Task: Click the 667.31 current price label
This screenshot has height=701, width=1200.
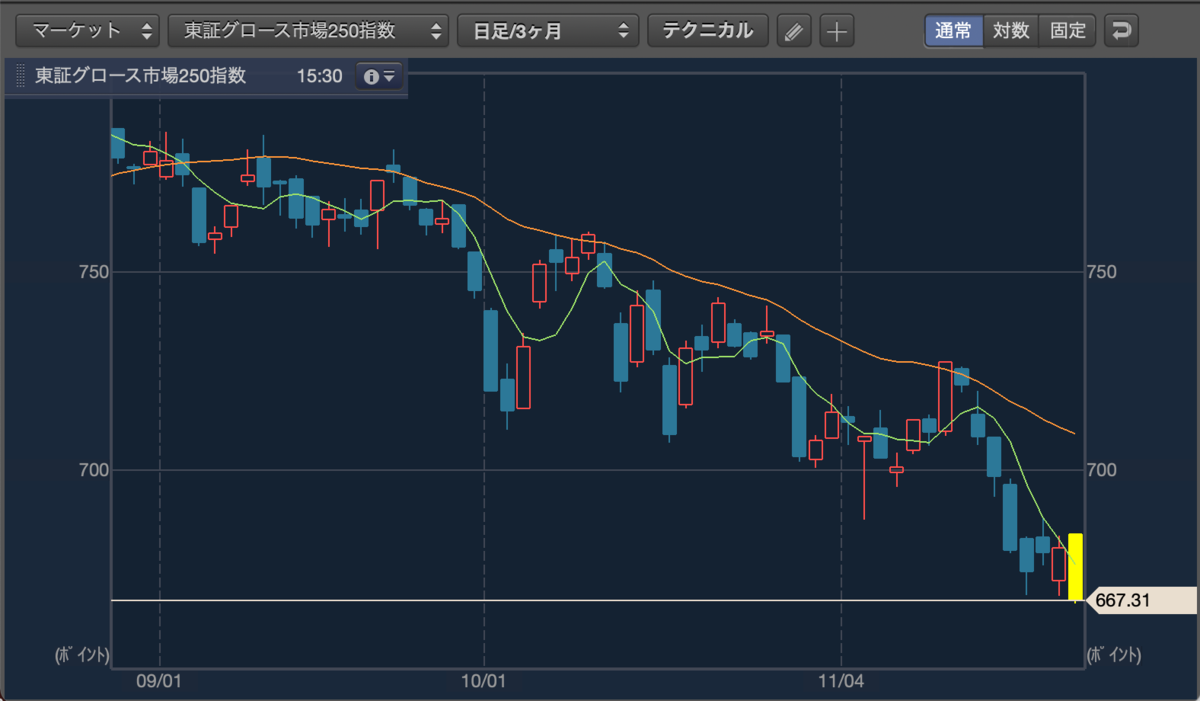Action: [1140, 600]
